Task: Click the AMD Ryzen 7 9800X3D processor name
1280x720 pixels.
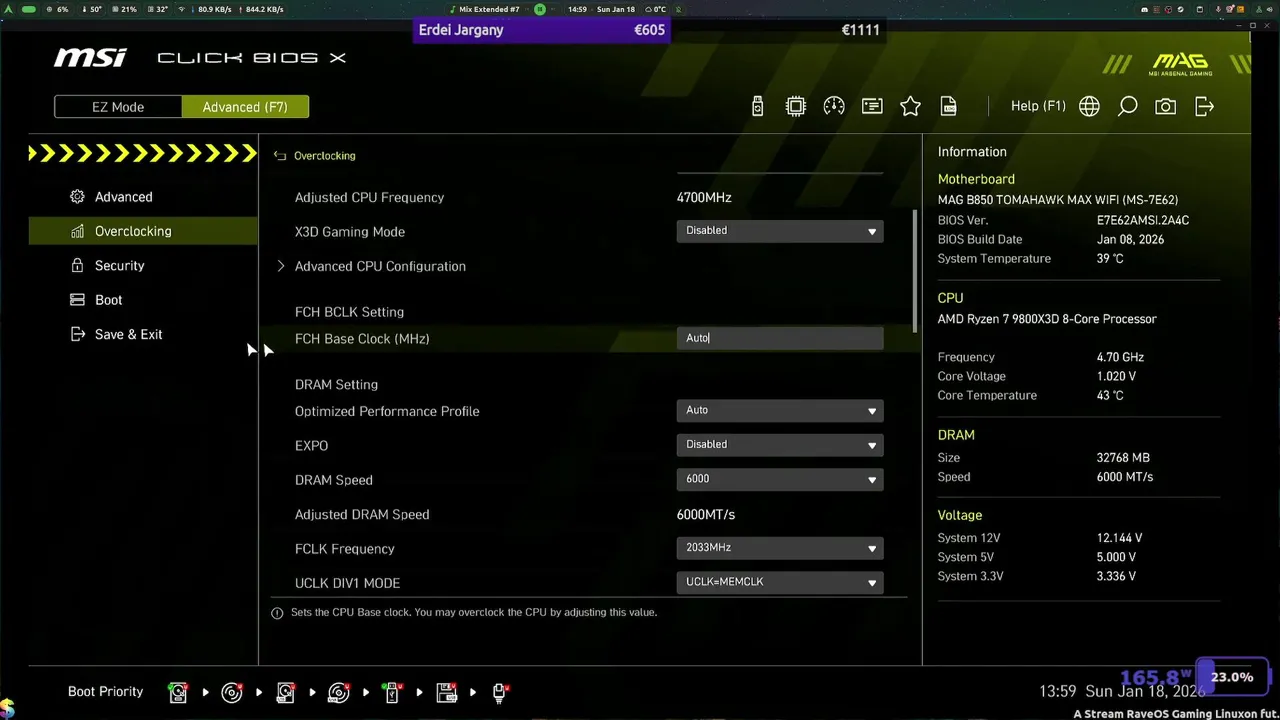Action: tap(1047, 319)
